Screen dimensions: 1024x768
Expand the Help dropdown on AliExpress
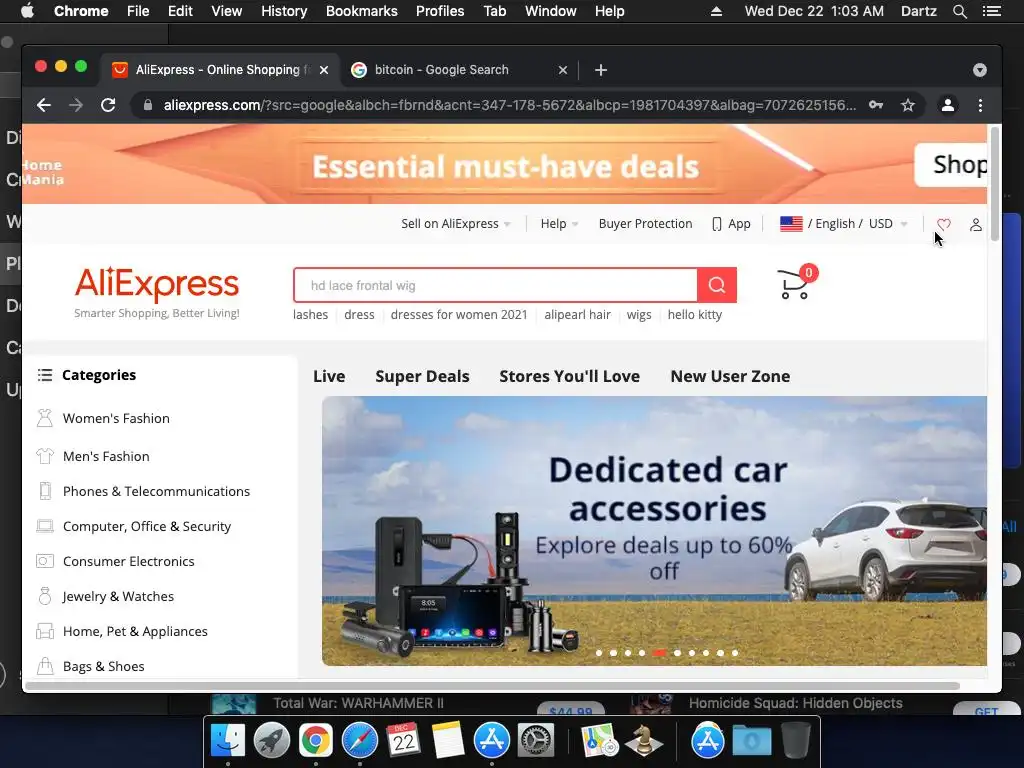pos(559,224)
